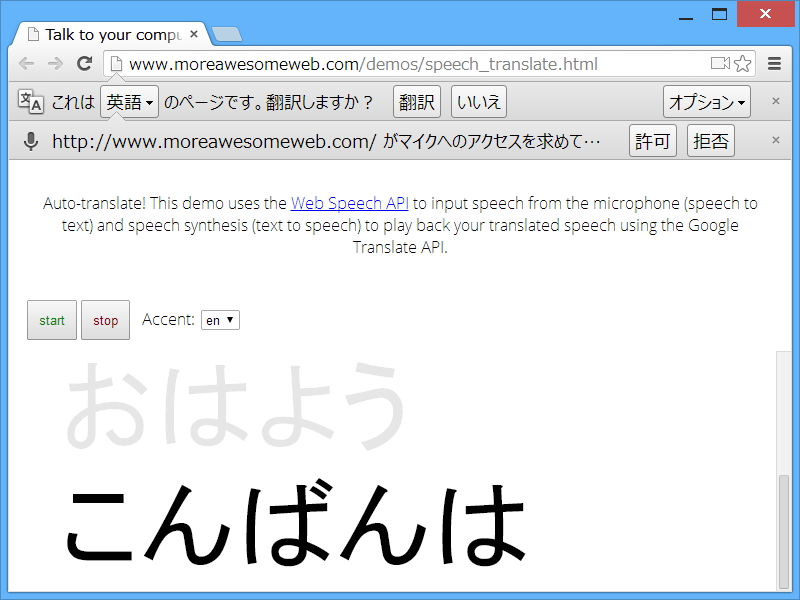Click the microphone icon in the permission bar
Screen dimensions: 800x600
[29, 141]
